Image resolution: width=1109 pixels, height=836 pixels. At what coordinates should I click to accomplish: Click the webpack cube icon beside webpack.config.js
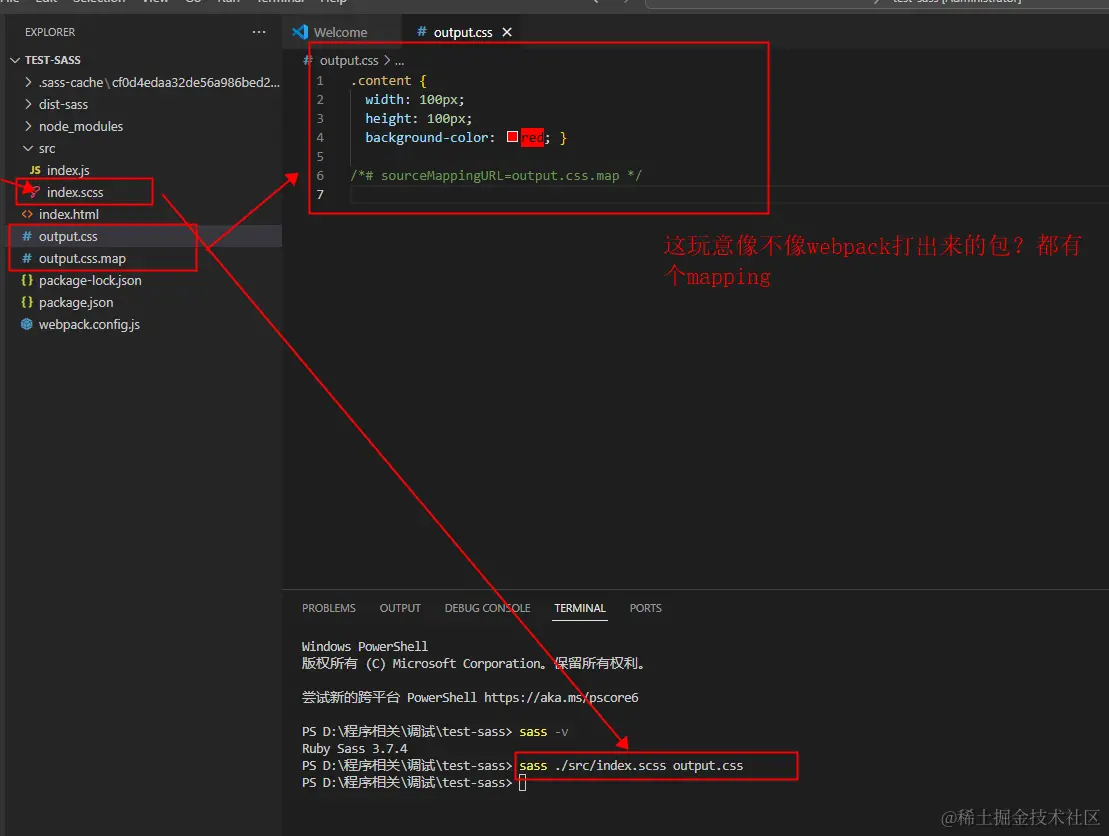tap(27, 324)
